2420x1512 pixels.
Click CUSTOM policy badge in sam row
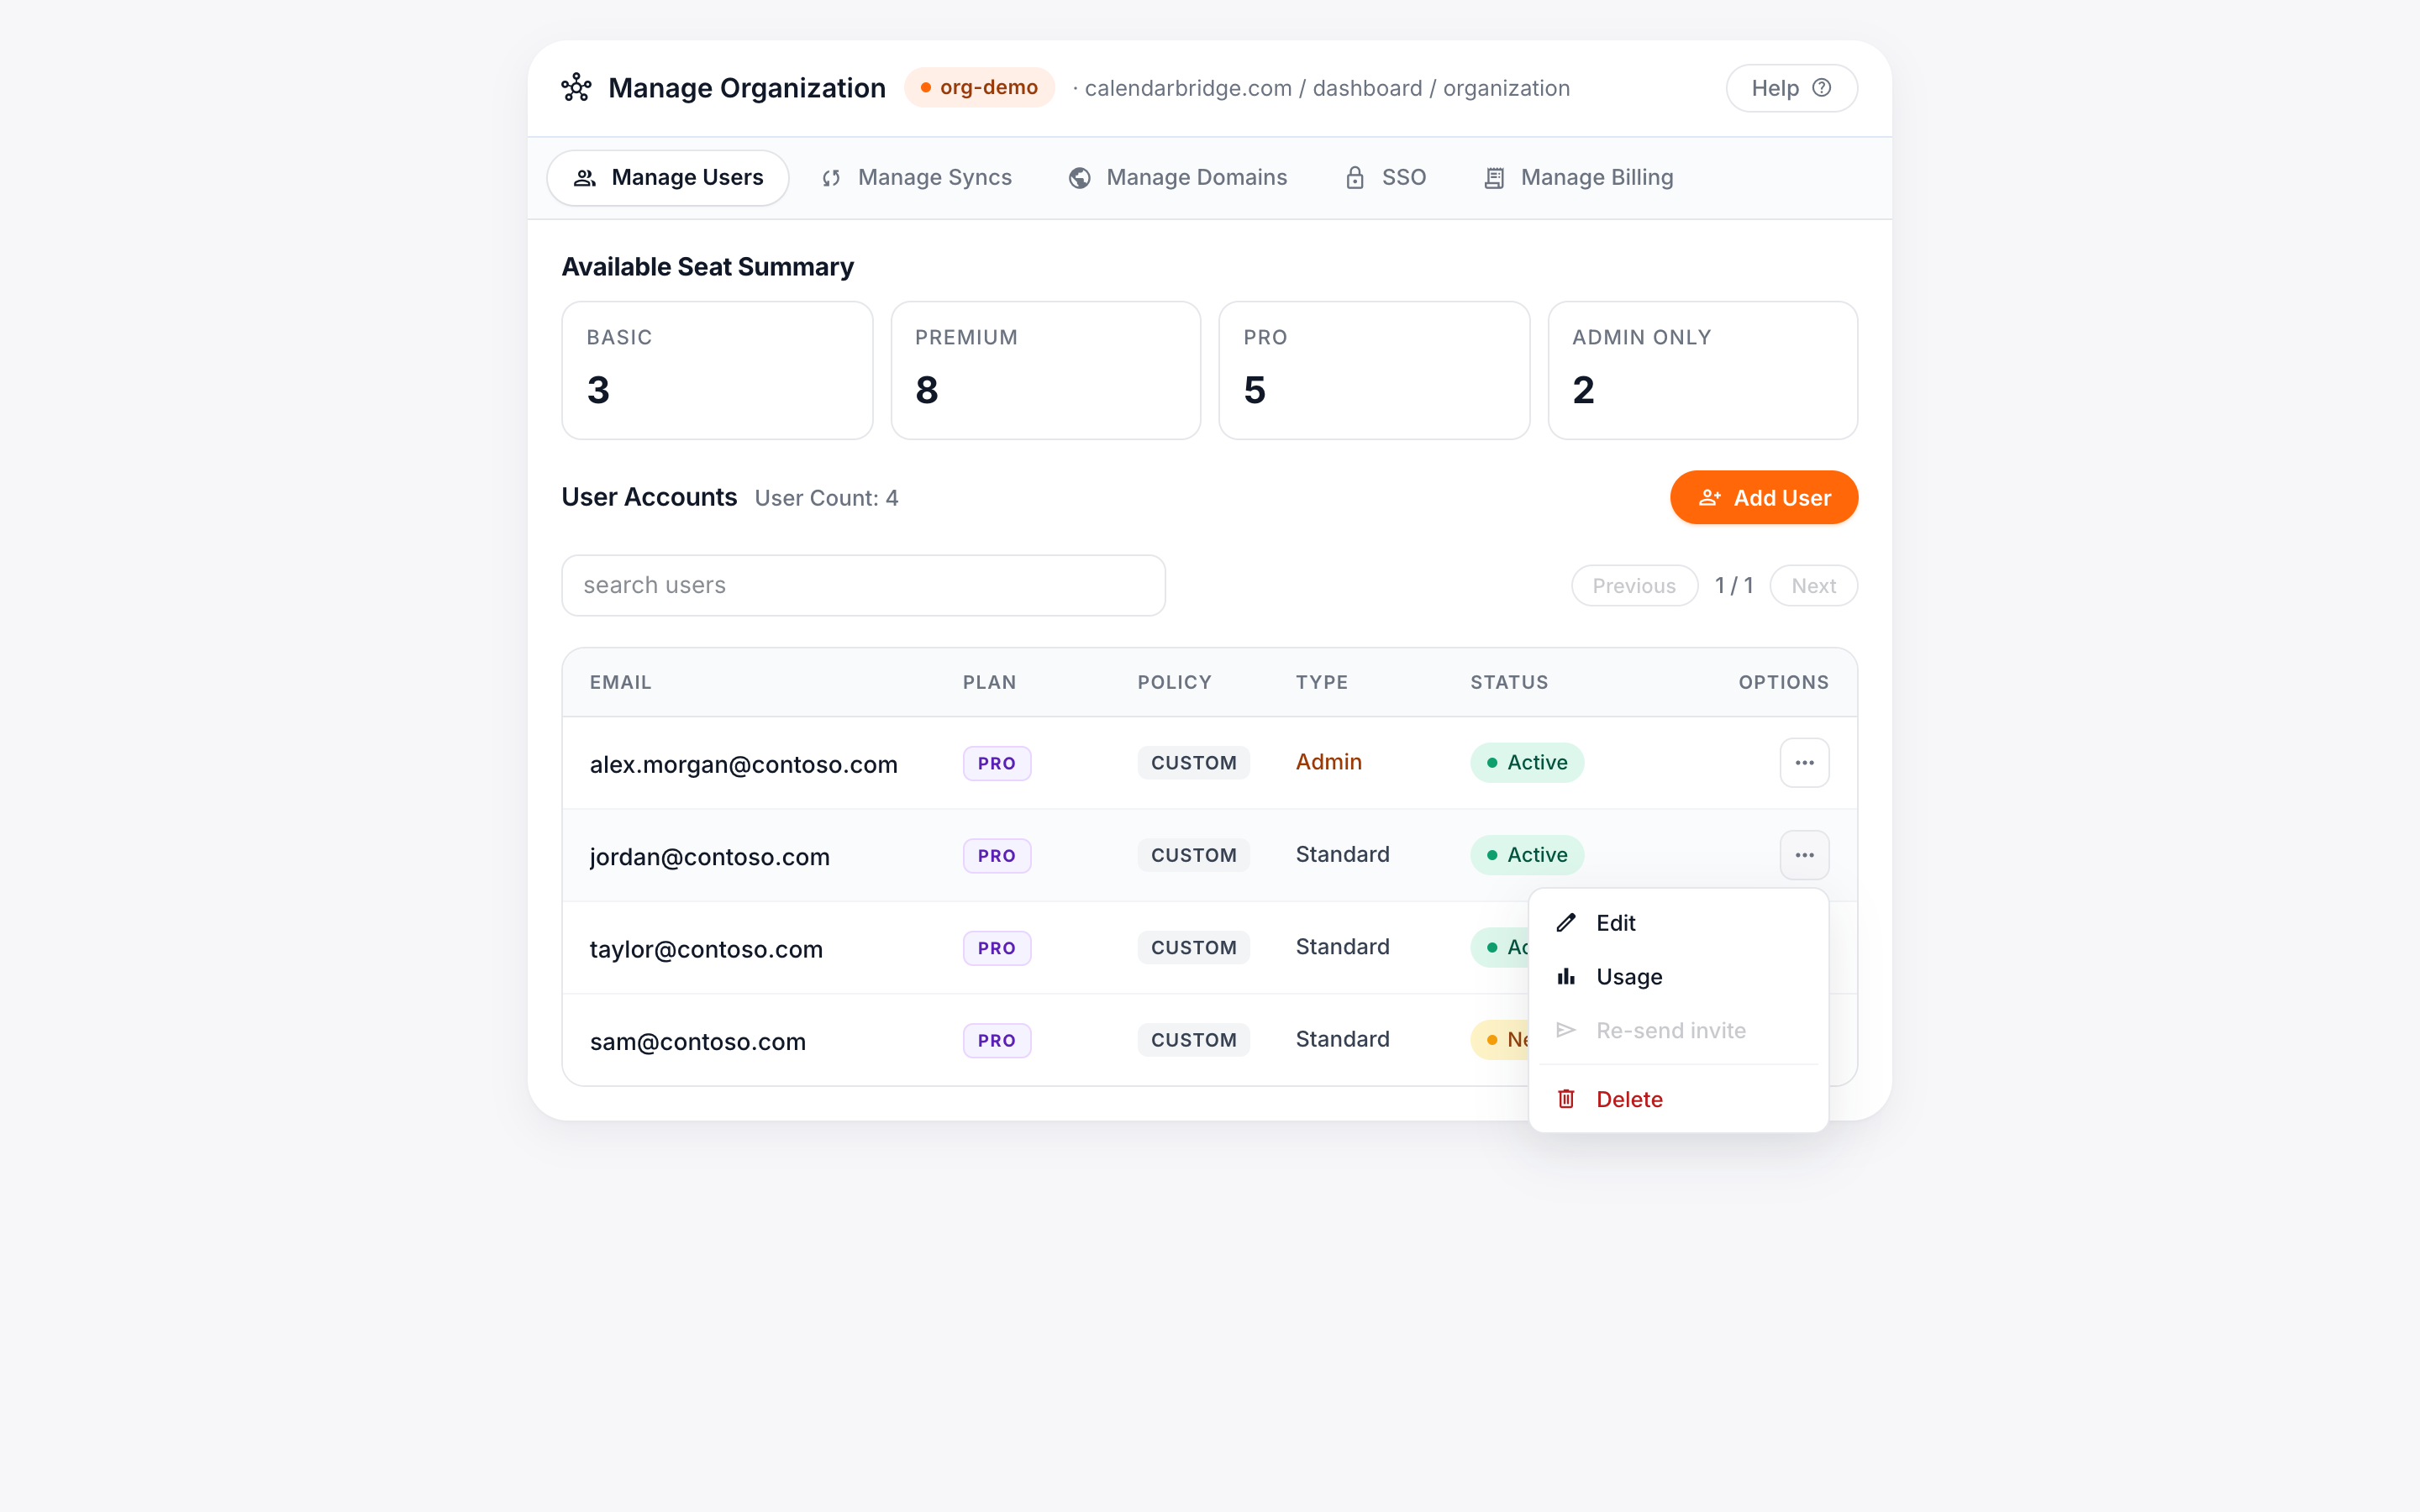[1193, 1040]
